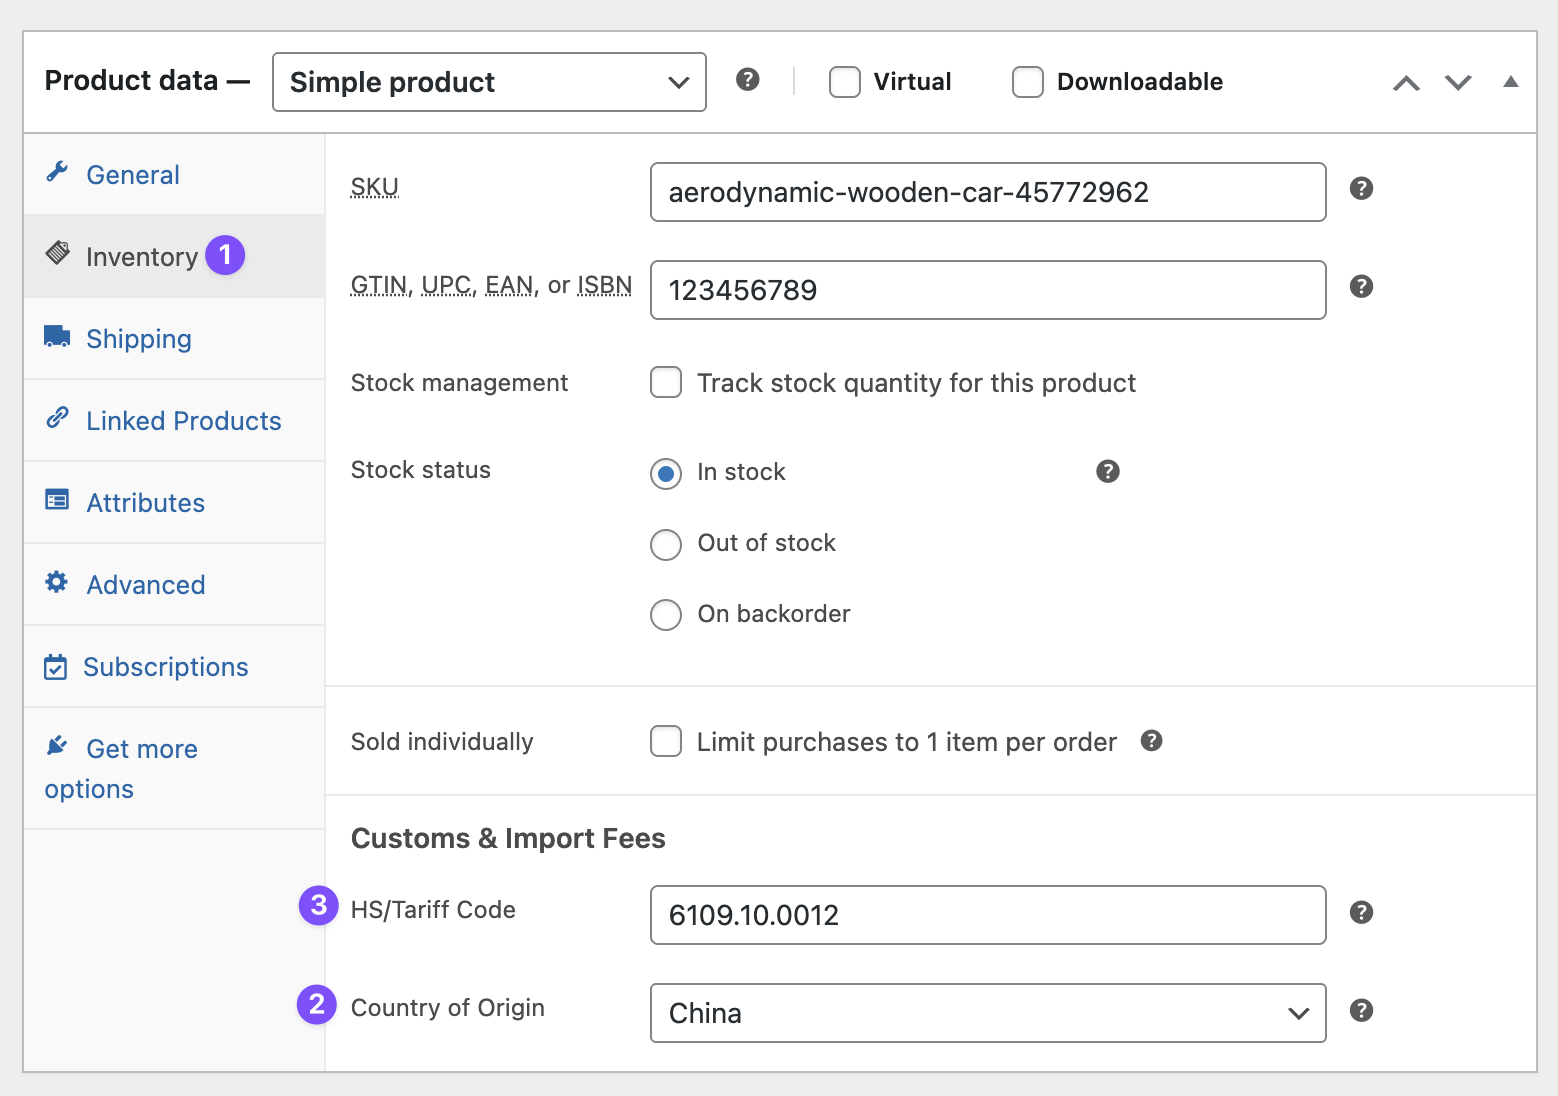Open the Country of Origin dropdown
1558x1096 pixels.
988,1013
